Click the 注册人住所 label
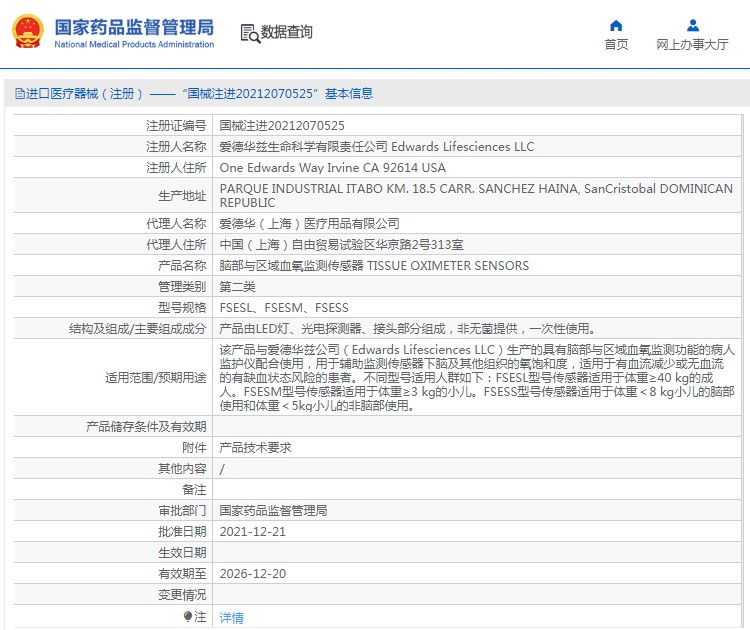This screenshot has width=750, height=630. (176, 168)
